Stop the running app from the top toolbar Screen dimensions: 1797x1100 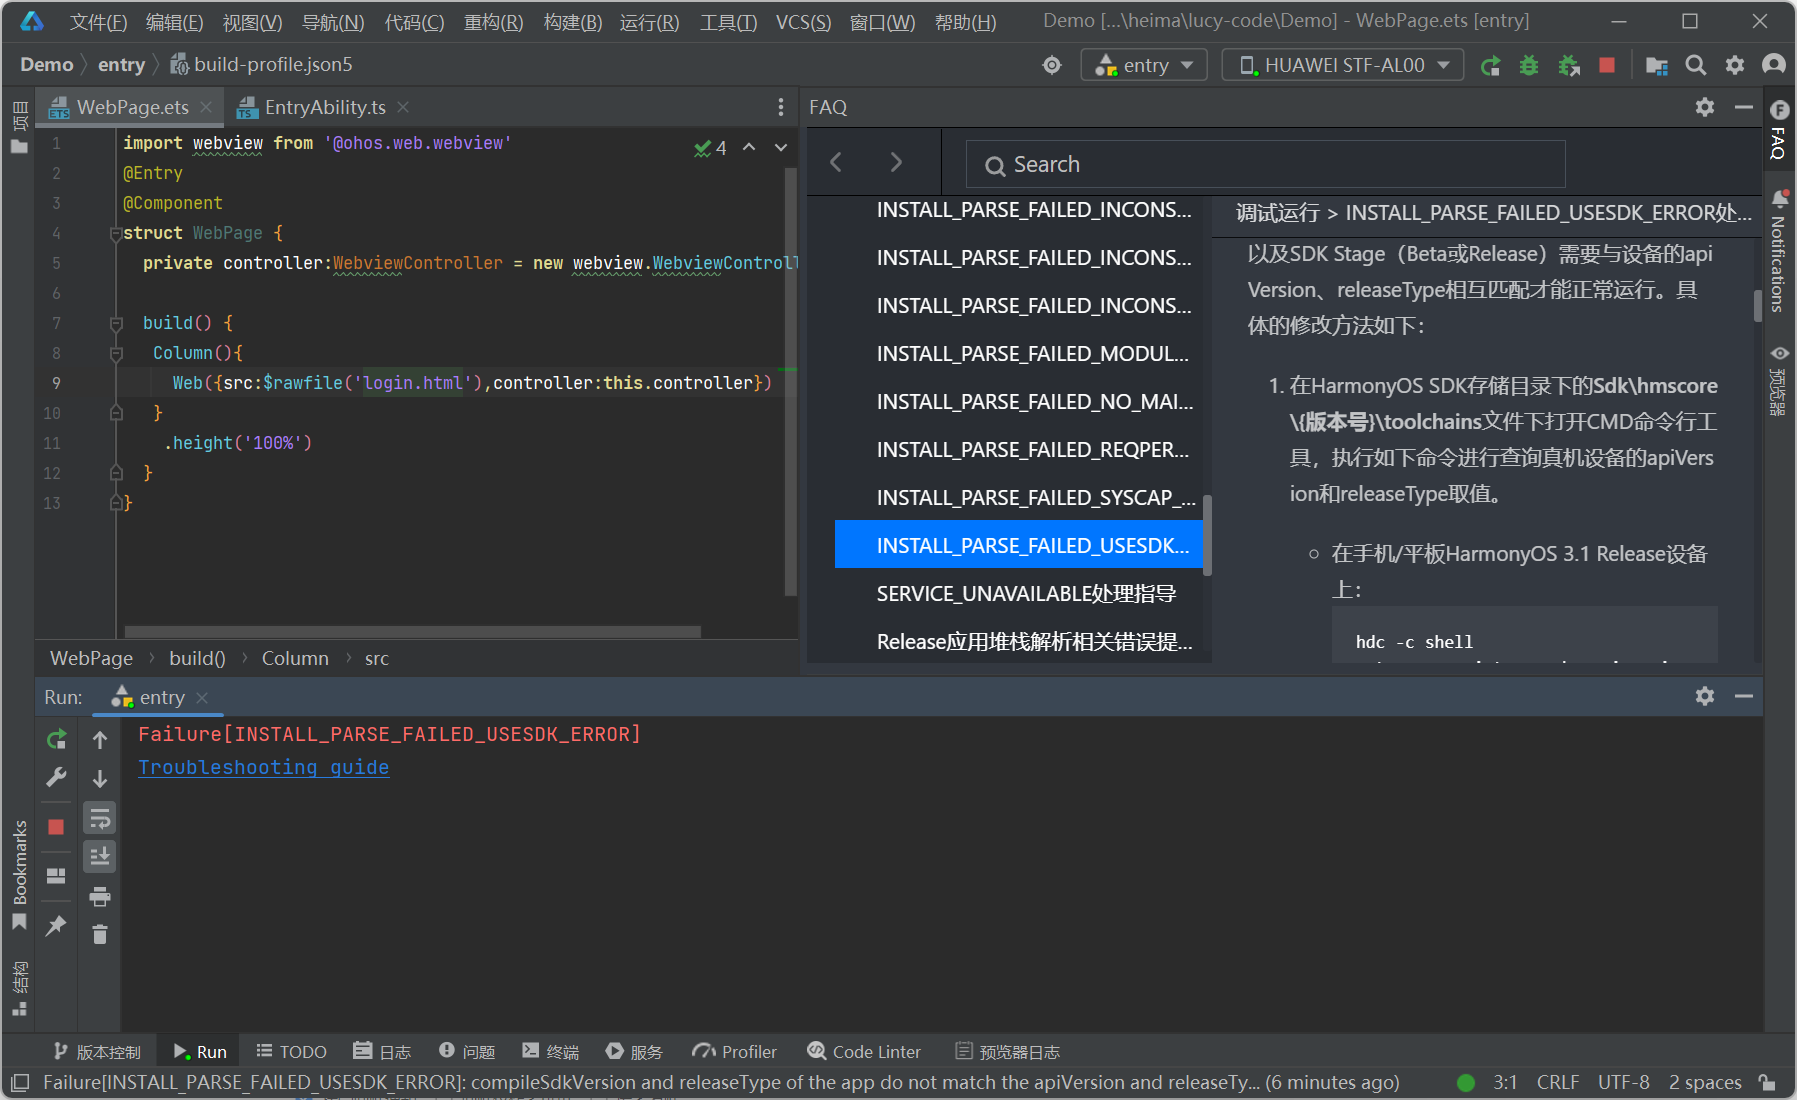click(1607, 65)
